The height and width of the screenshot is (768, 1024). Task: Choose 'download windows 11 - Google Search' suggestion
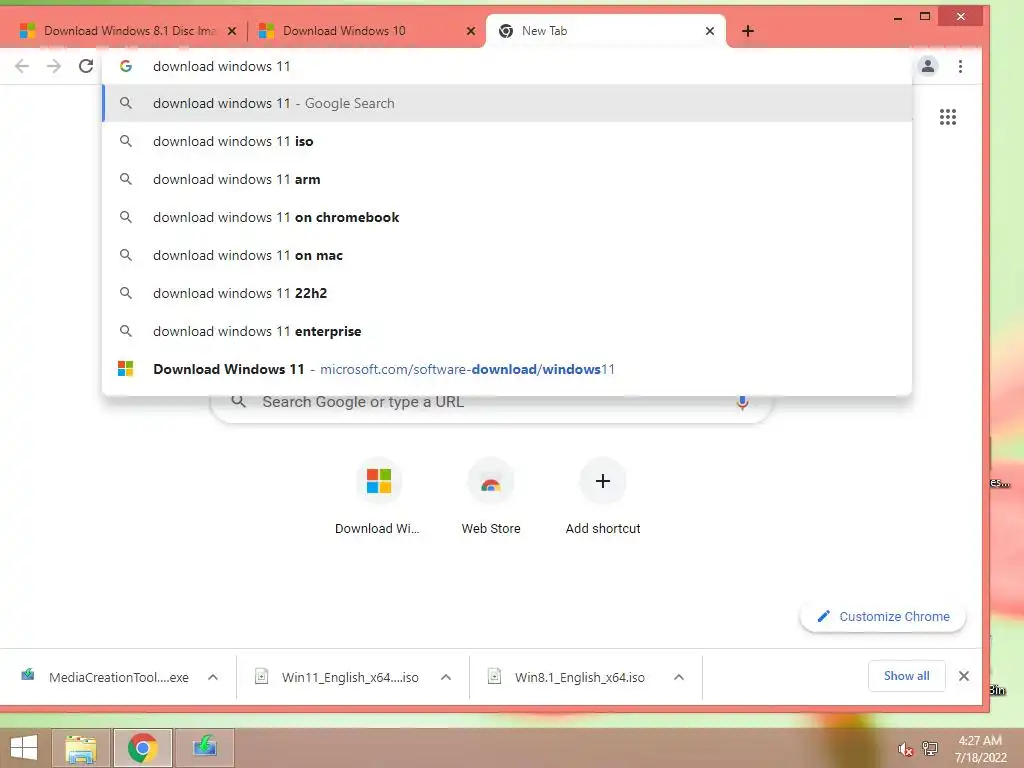pos(507,103)
